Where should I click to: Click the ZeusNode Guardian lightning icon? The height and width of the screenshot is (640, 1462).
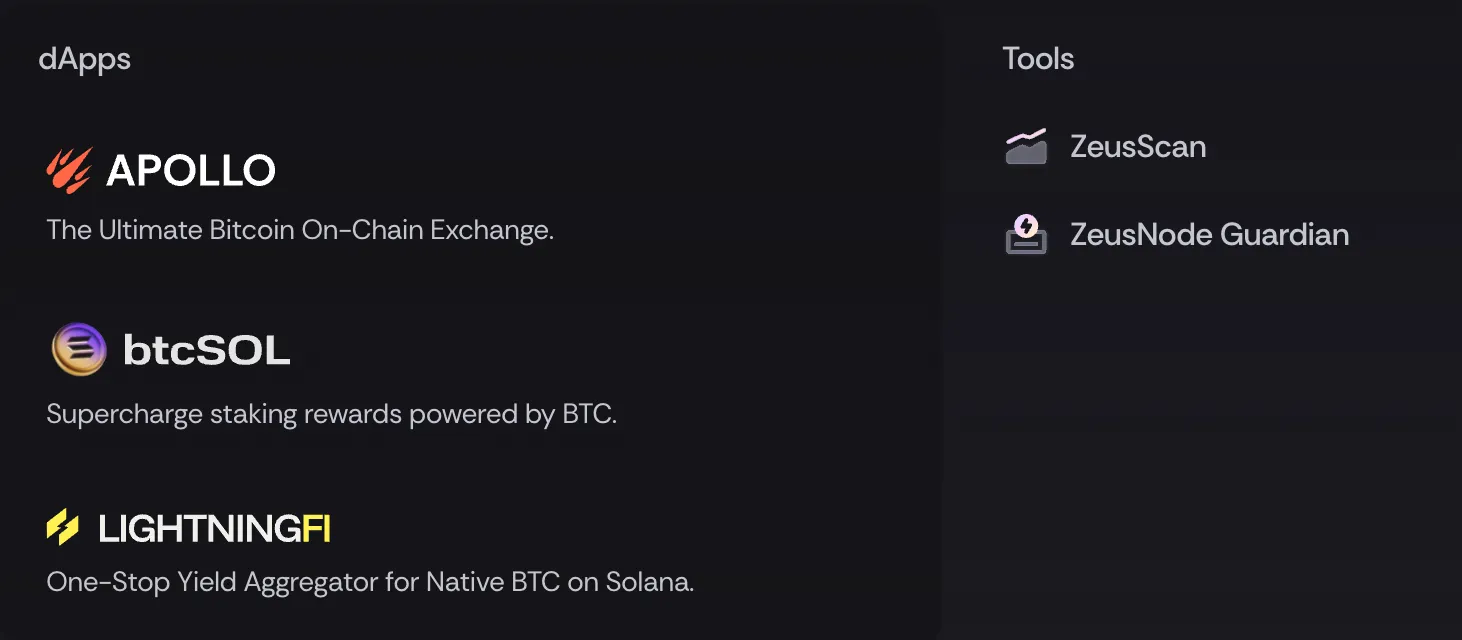point(1026,234)
